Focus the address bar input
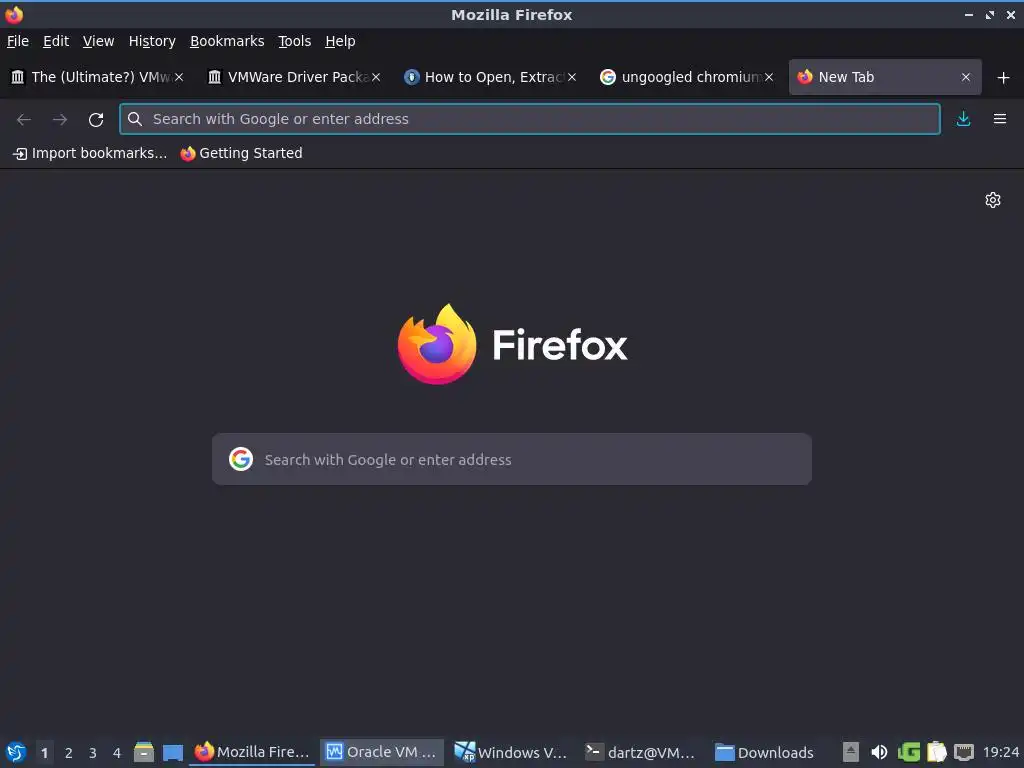Image resolution: width=1024 pixels, height=768 pixels. 530,119
